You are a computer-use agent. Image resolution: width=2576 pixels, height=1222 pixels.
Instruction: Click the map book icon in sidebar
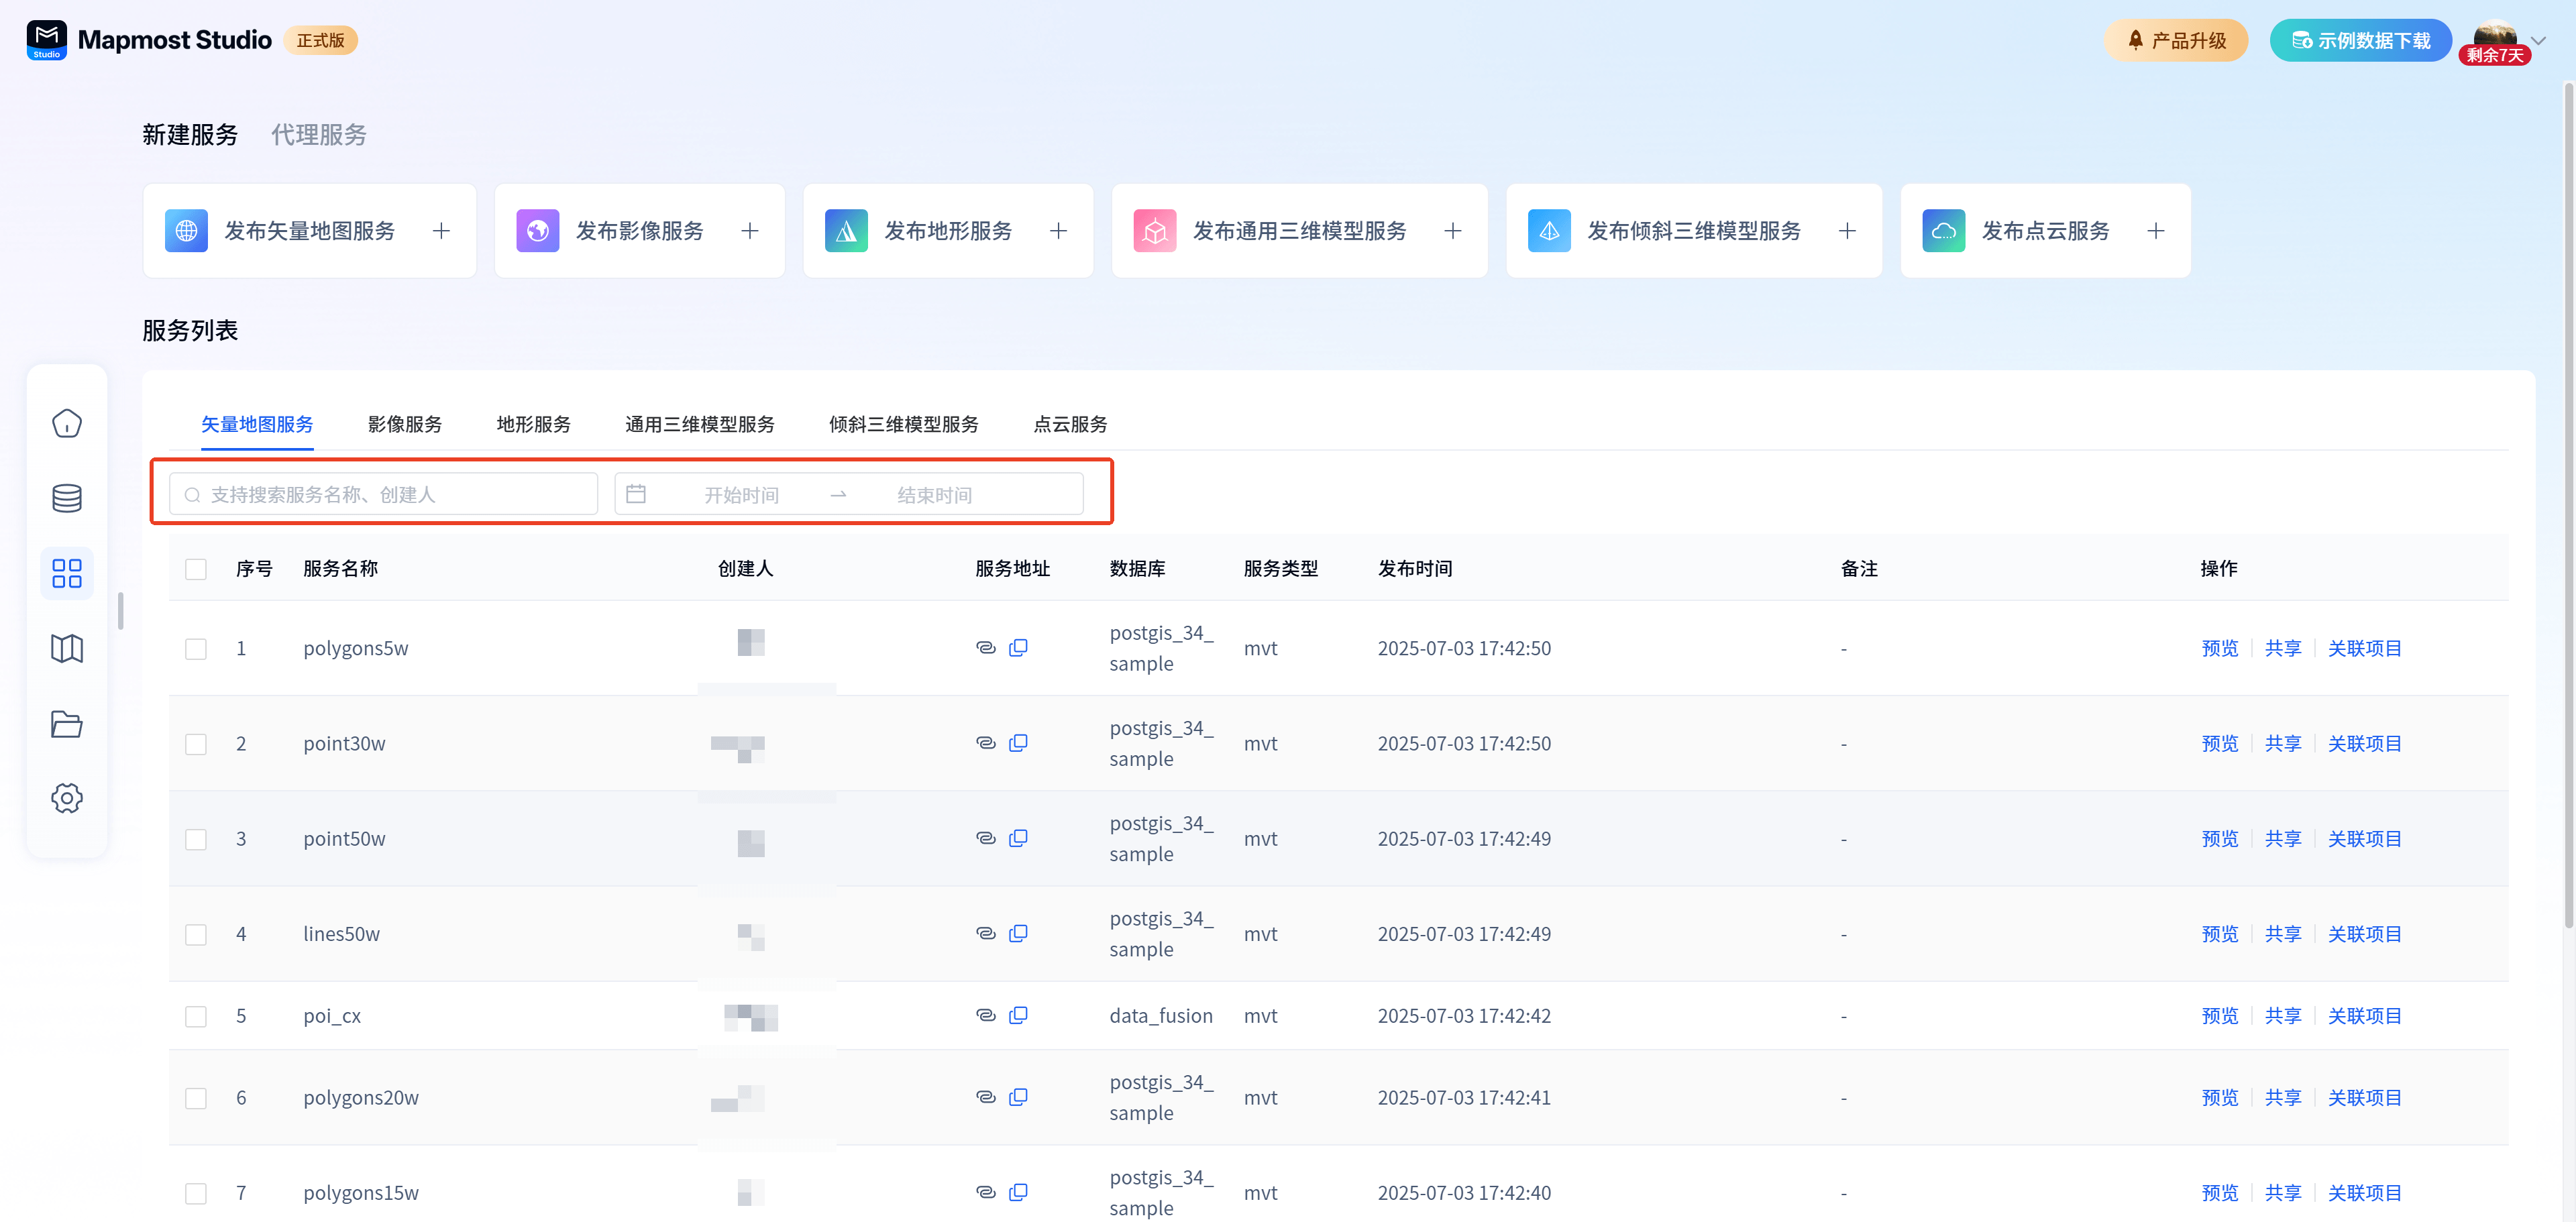tap(67, 648)
